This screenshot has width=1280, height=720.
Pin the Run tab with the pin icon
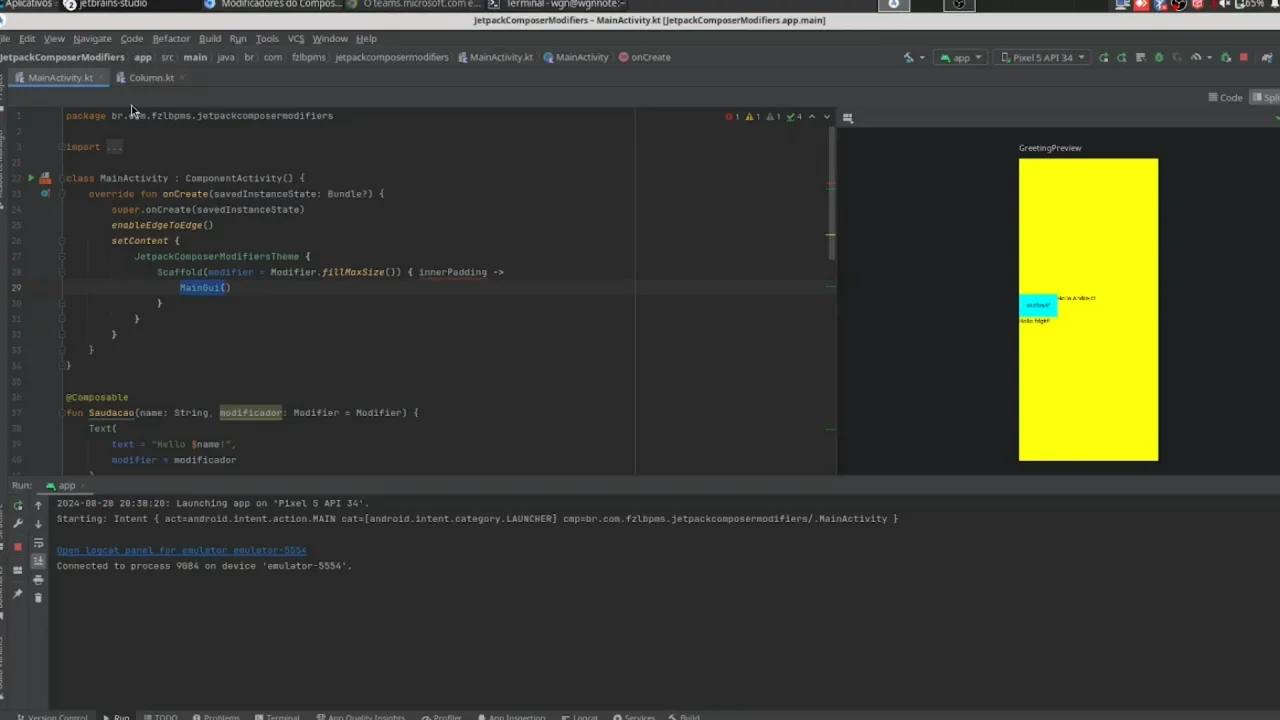tap(18, 594)
